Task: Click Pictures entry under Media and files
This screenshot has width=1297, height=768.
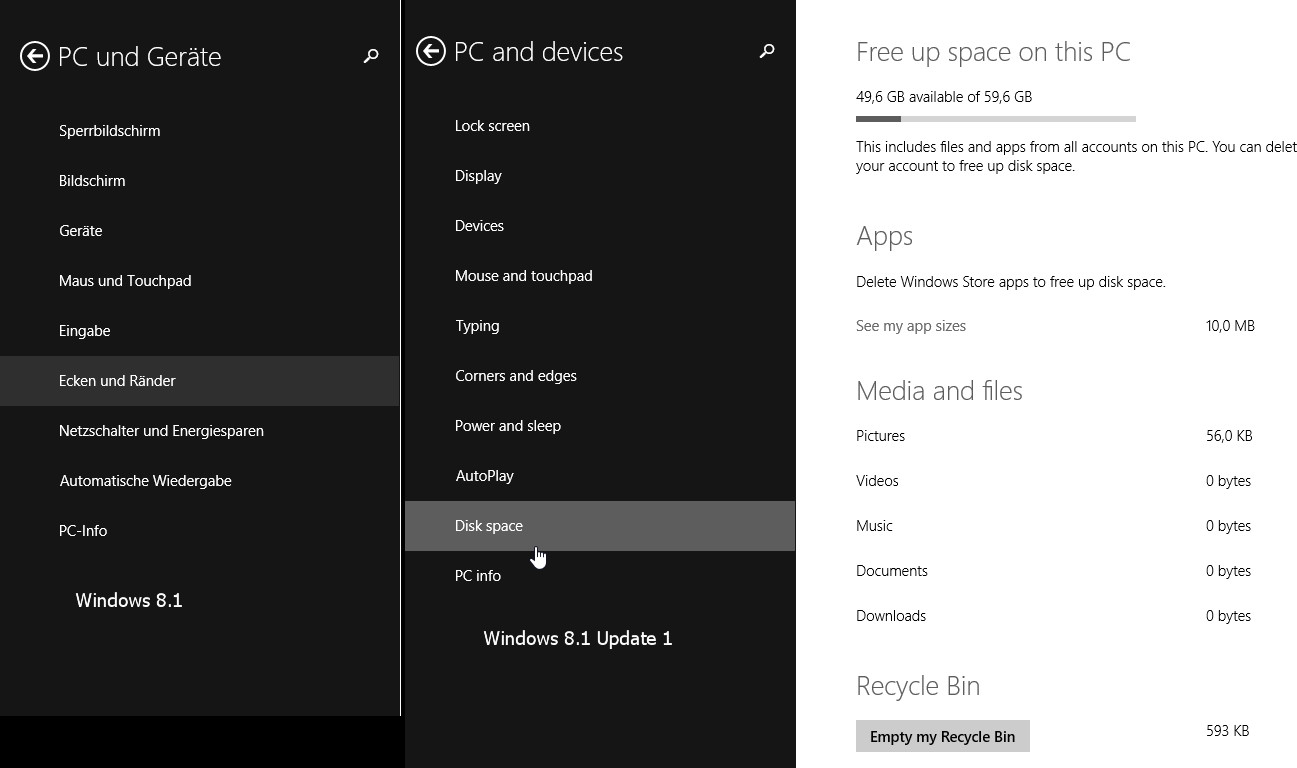Action: click(x=880, y=436)
